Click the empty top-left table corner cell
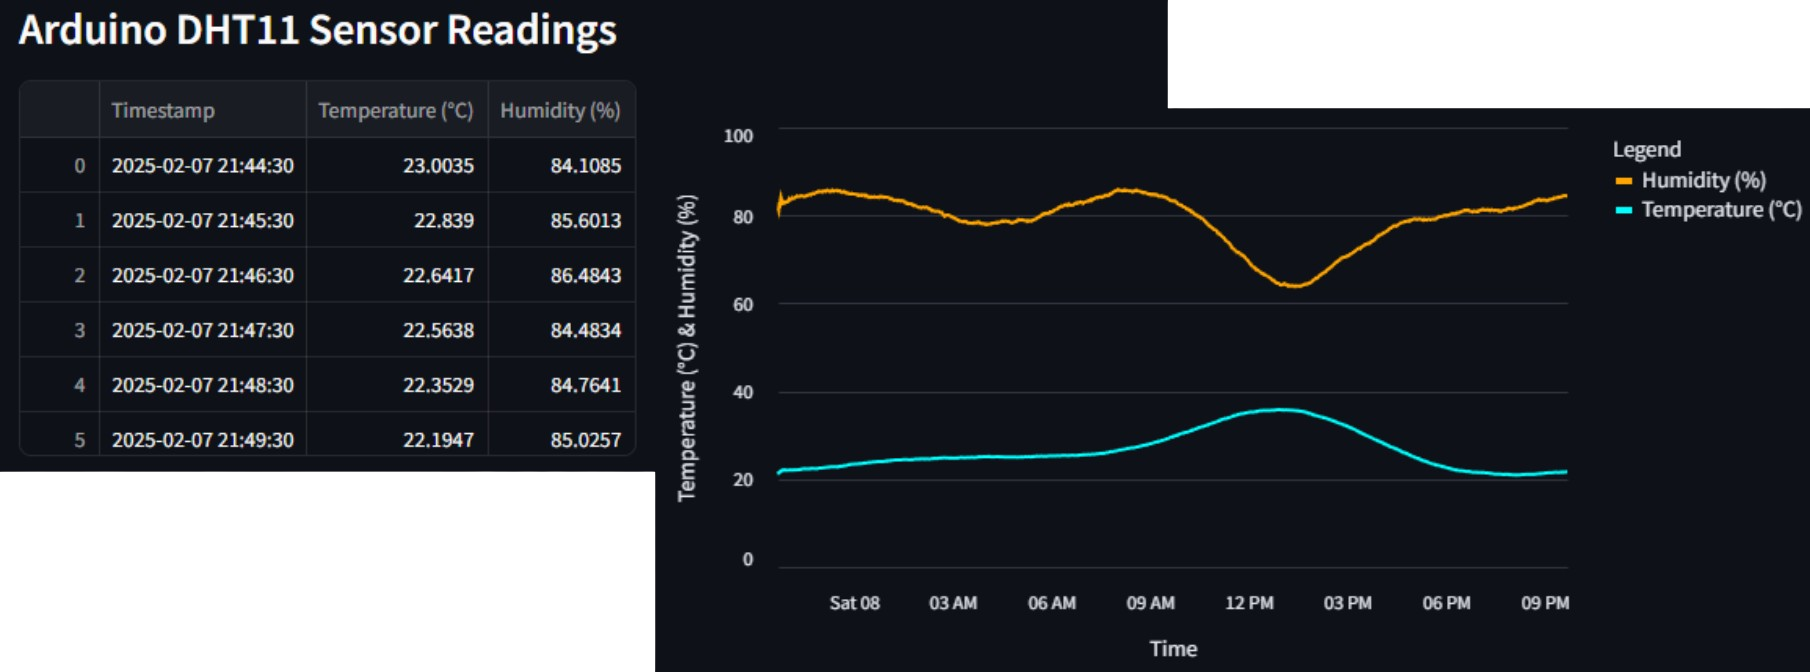 (59, 110)
